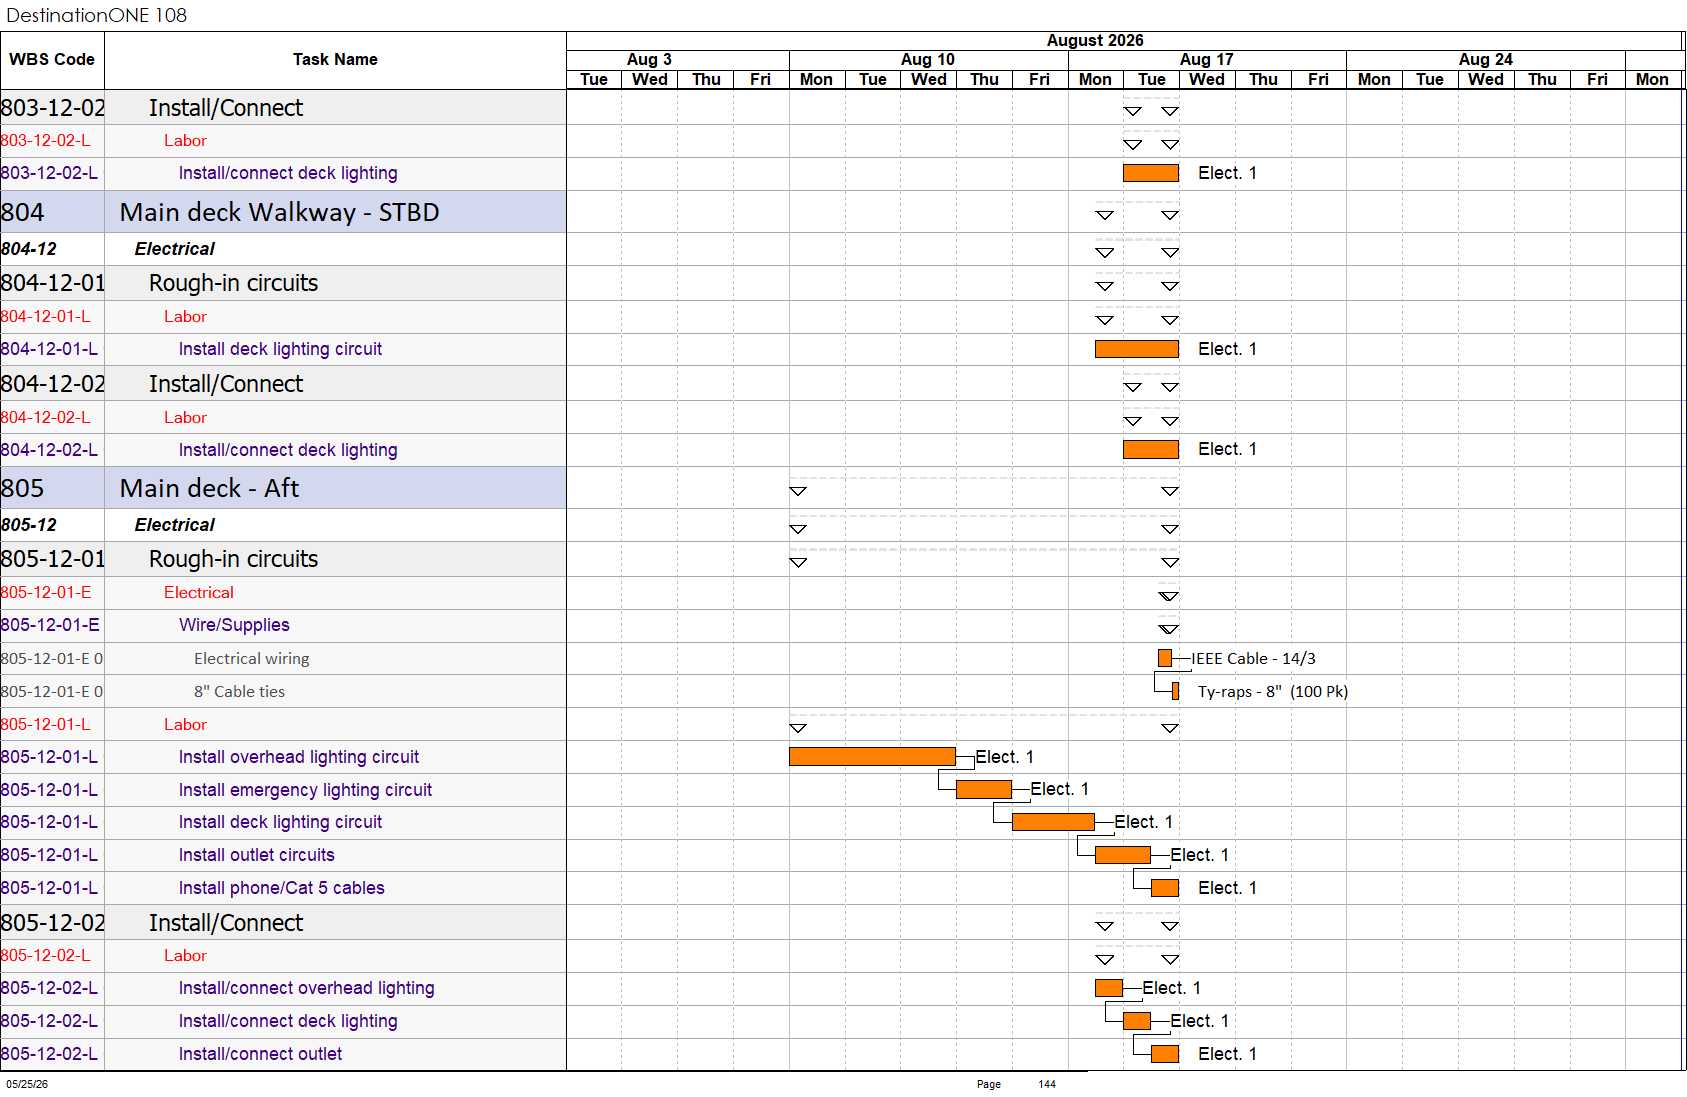Screen dimensions: 1687x1097
Task: Select Install outlet circuits task
Action: tap(256, 855)
